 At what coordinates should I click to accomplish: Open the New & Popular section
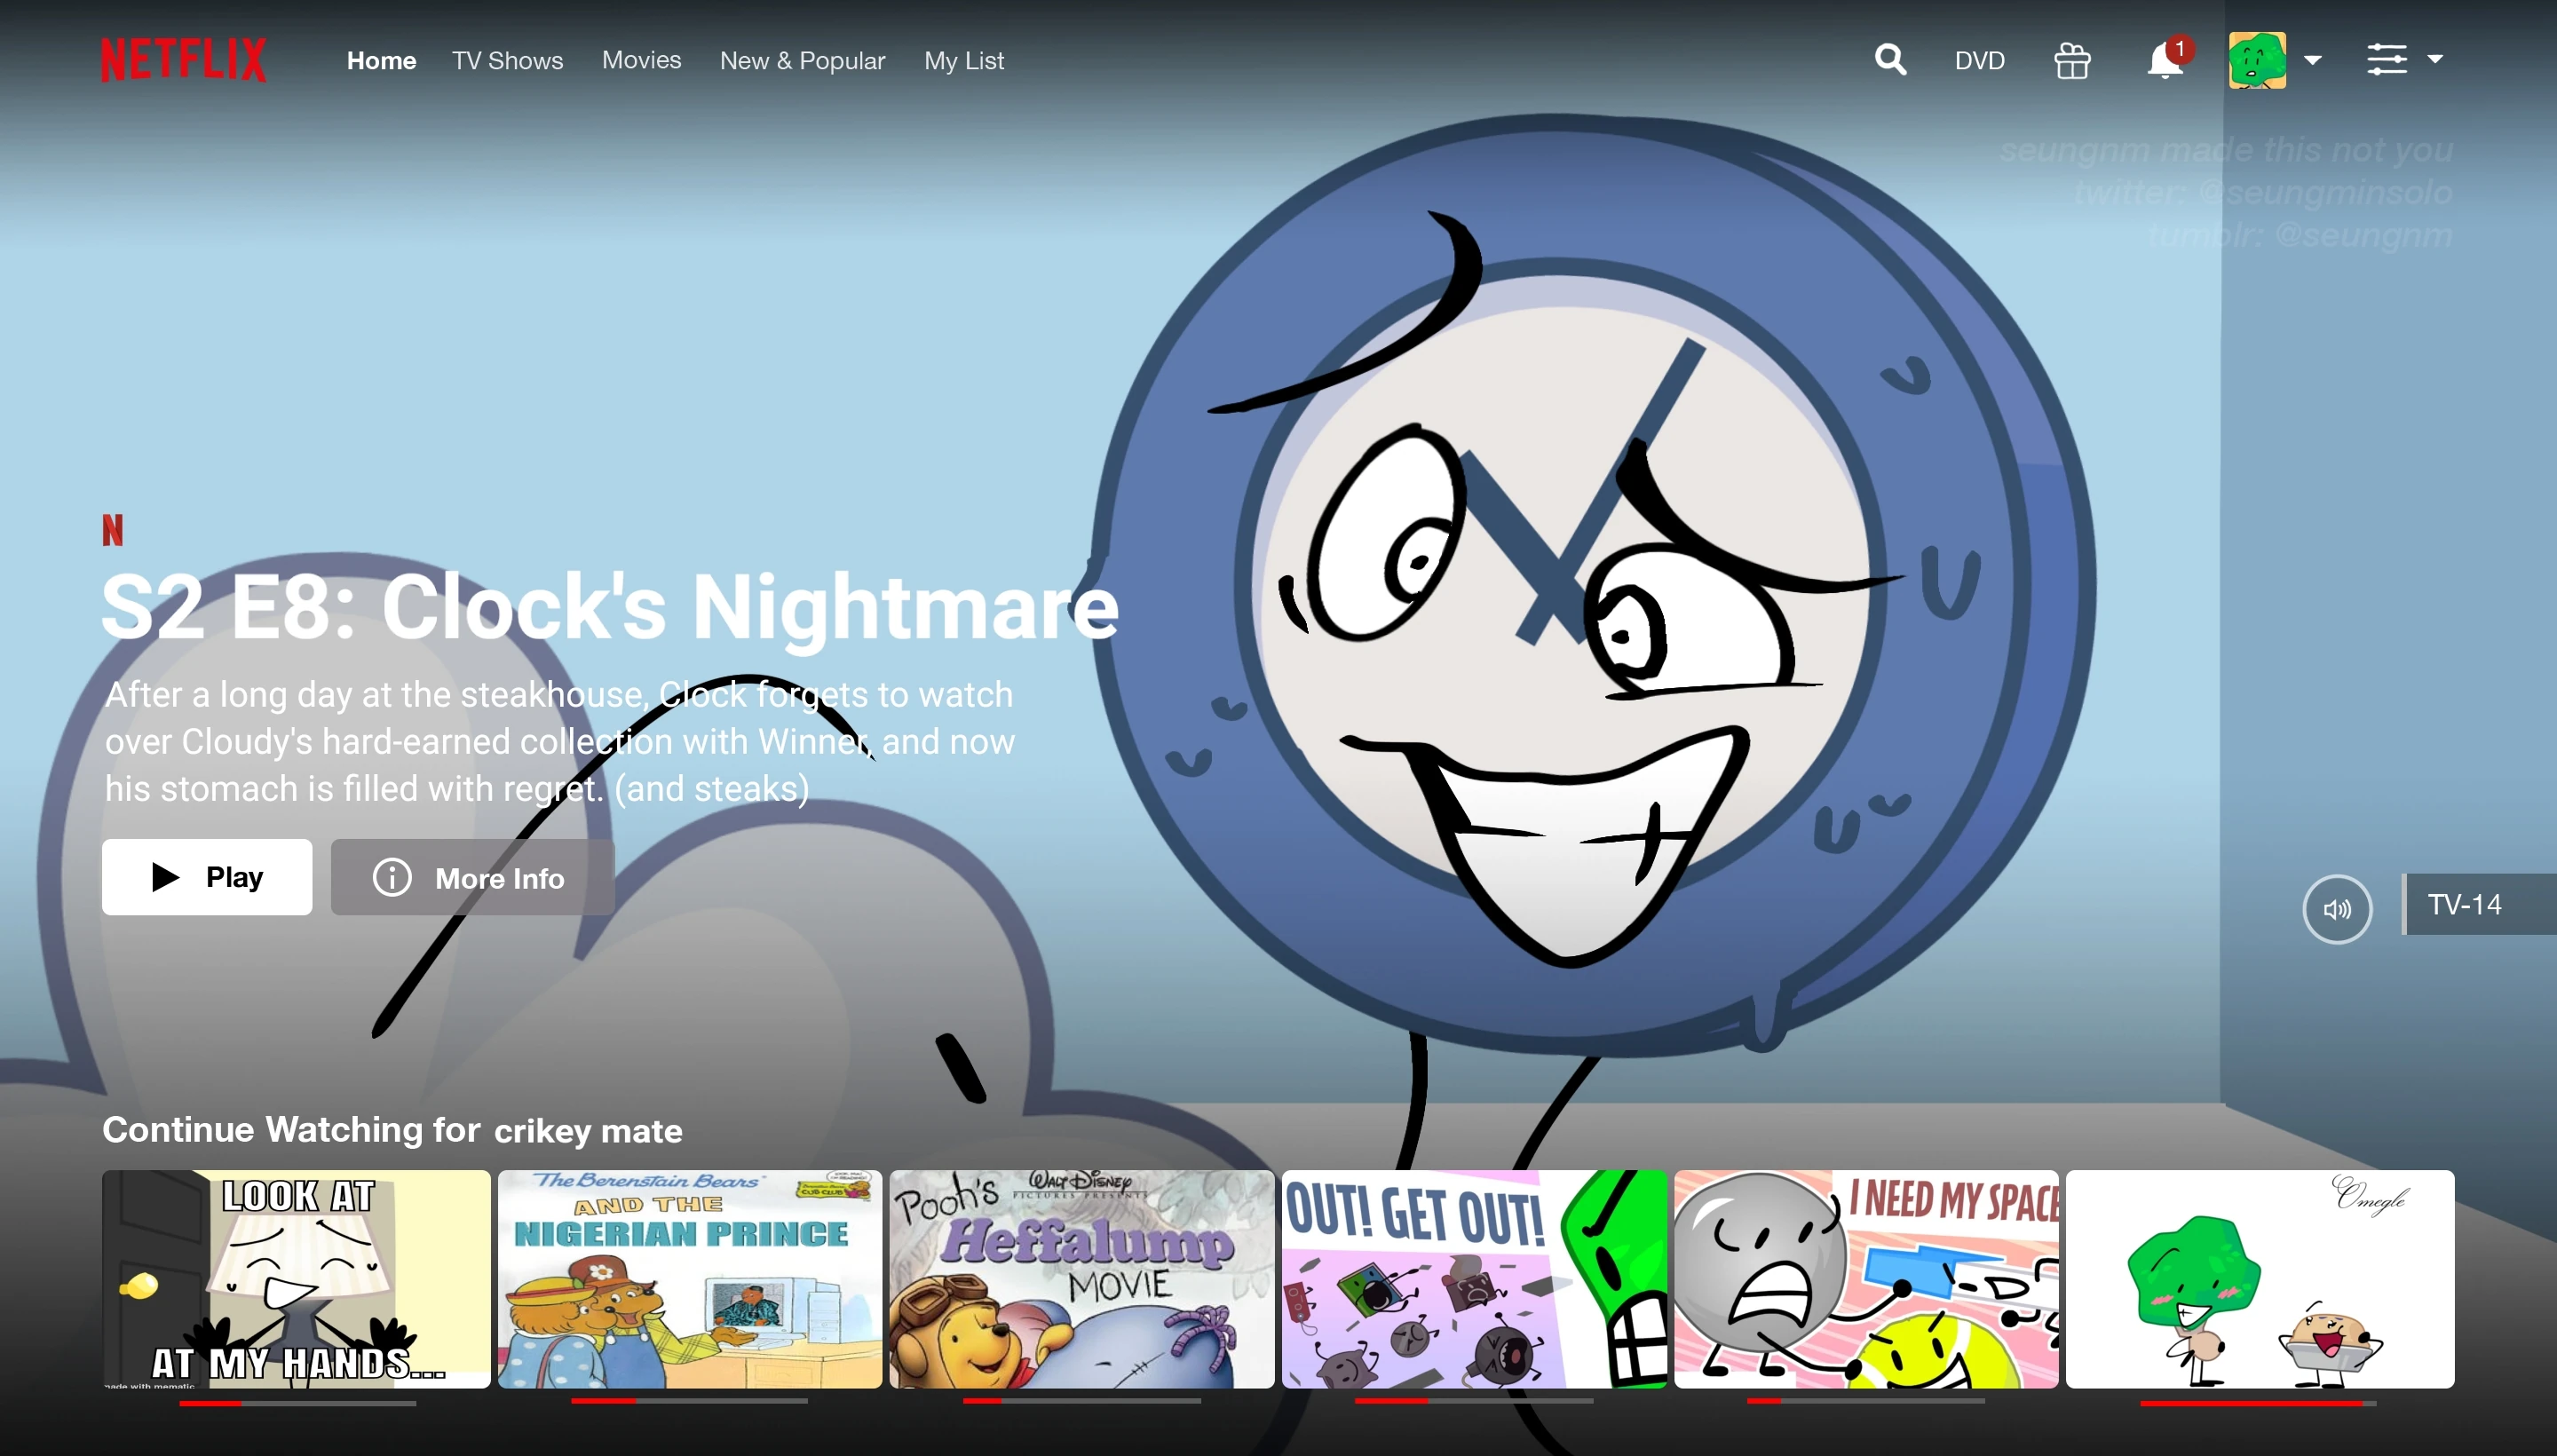(x=802, y=60)
